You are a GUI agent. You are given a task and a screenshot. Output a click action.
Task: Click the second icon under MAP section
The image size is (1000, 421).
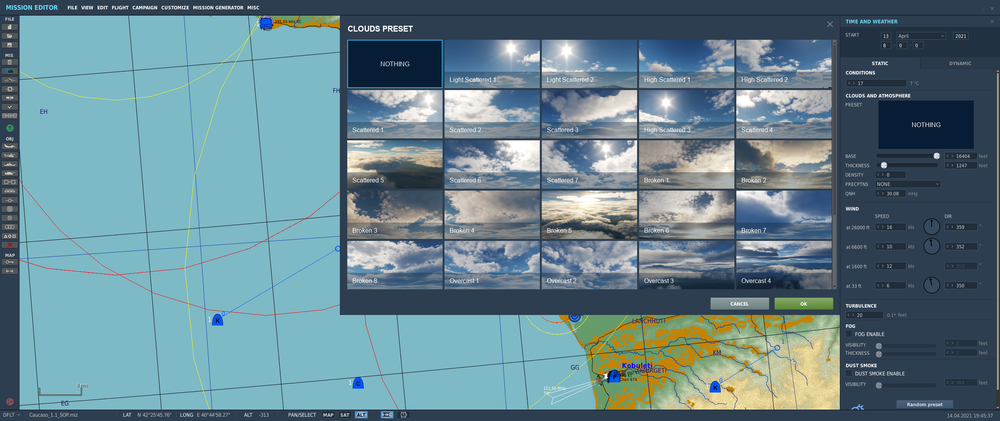[10, 271]
